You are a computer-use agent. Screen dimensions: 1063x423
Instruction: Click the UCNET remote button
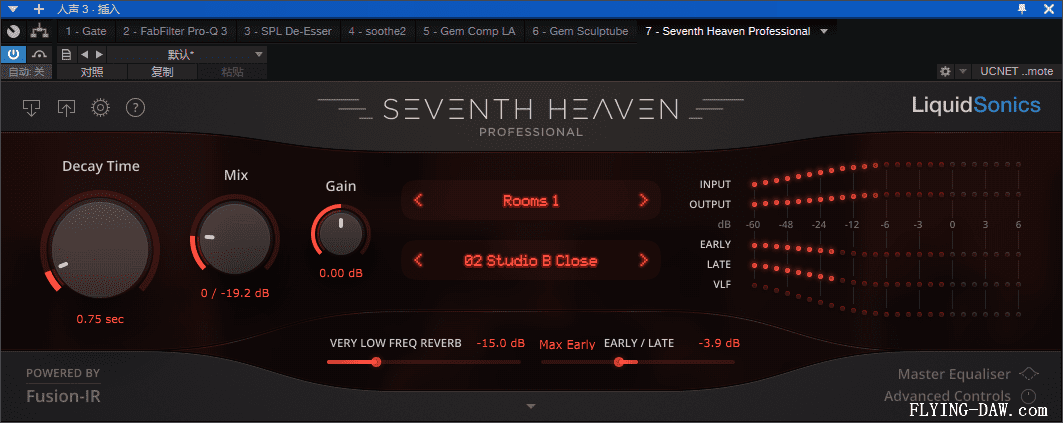tap(1016, 72)
